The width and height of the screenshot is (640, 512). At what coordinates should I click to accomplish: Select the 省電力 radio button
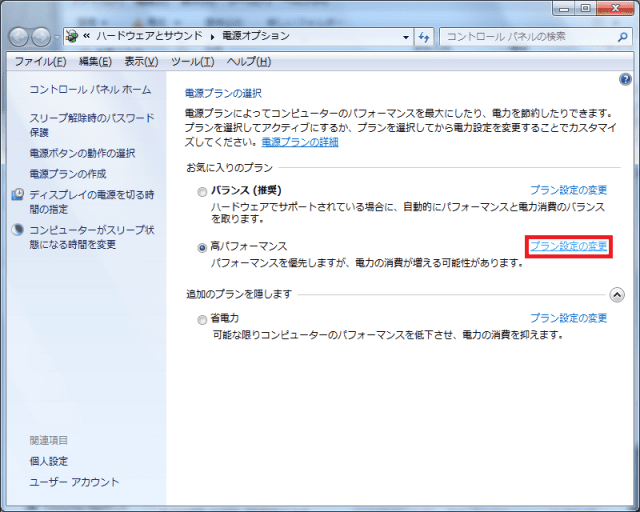[202, 319]
